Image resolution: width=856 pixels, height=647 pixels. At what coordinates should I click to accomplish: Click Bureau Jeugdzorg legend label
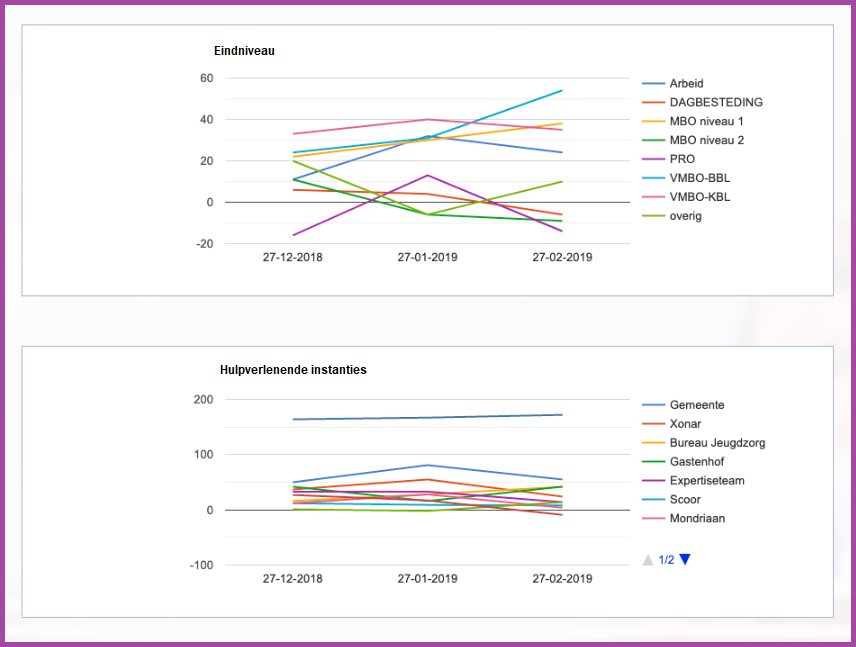(x=717, y=443)
